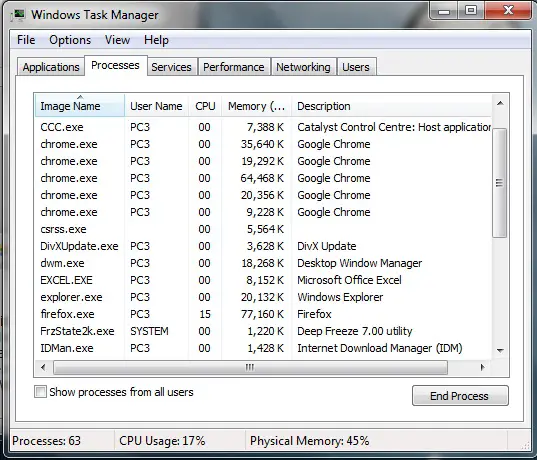
Task: Open the Help menu
Action: pyautogui.click(x=156, y=40)
